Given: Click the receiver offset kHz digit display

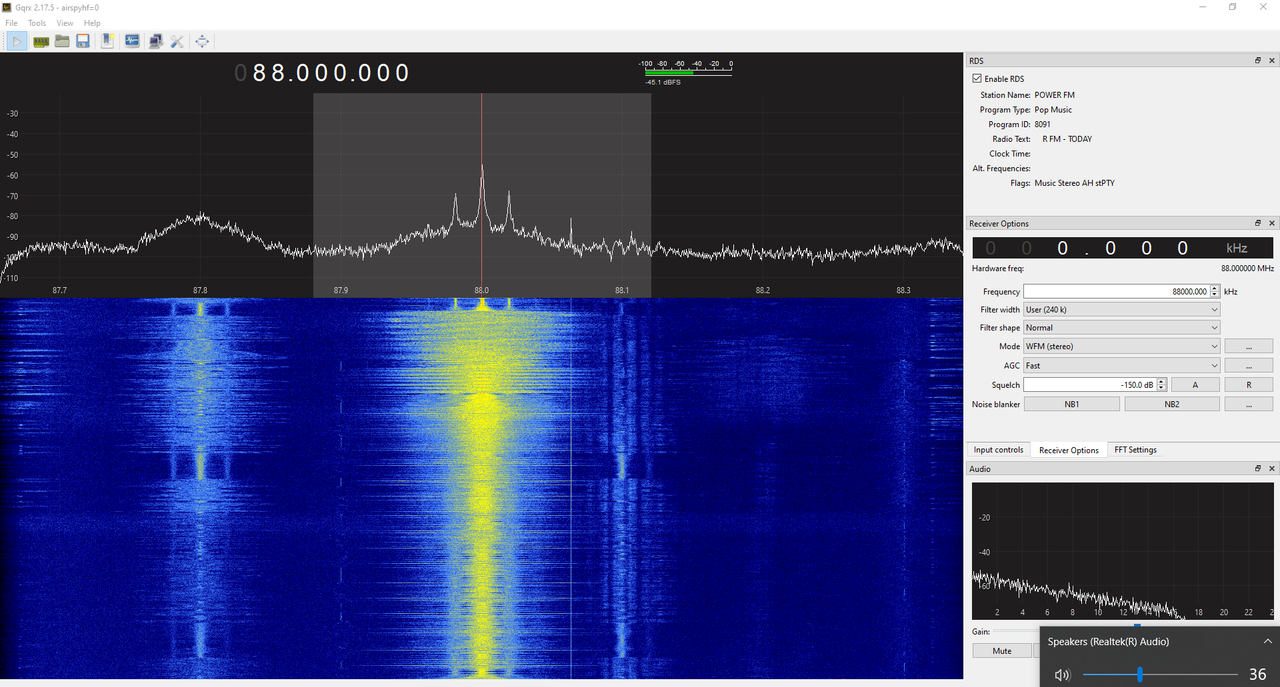Looking at the screenshot, I should point(1121,248).
